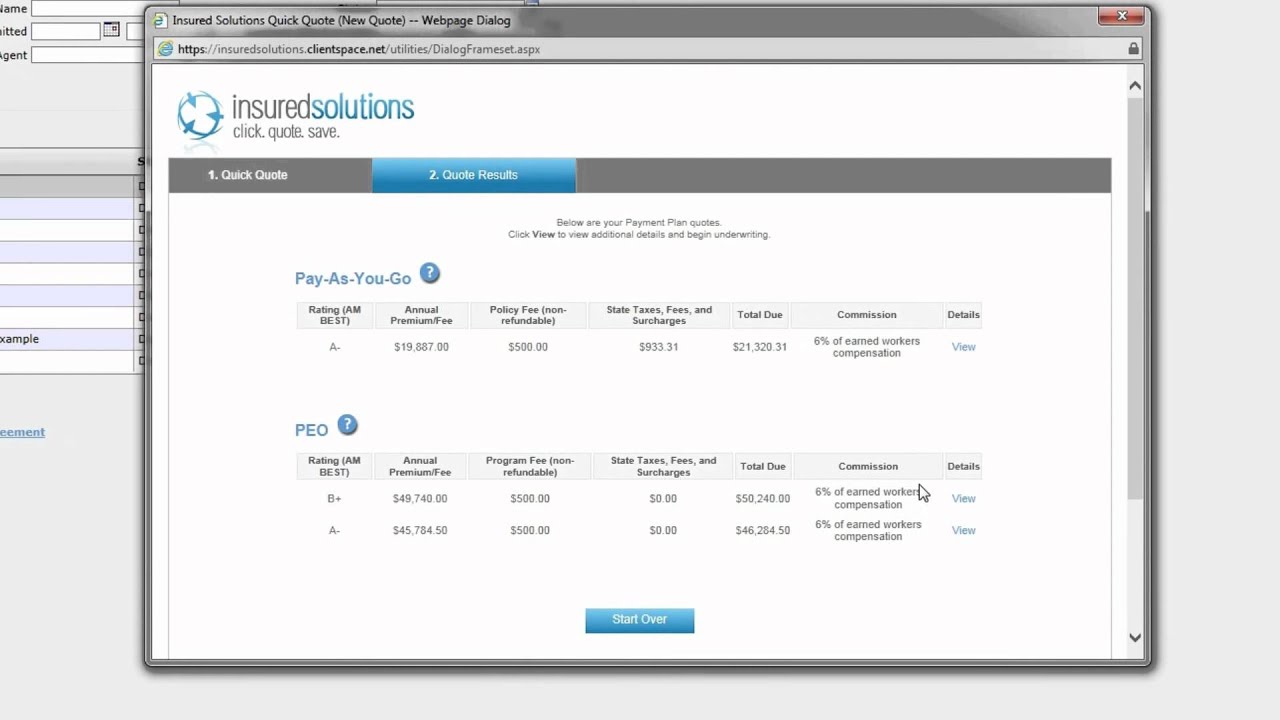Click dialog title bar document icon
The height and width of the screenshot is (720, 1280).
click(160, 20)
